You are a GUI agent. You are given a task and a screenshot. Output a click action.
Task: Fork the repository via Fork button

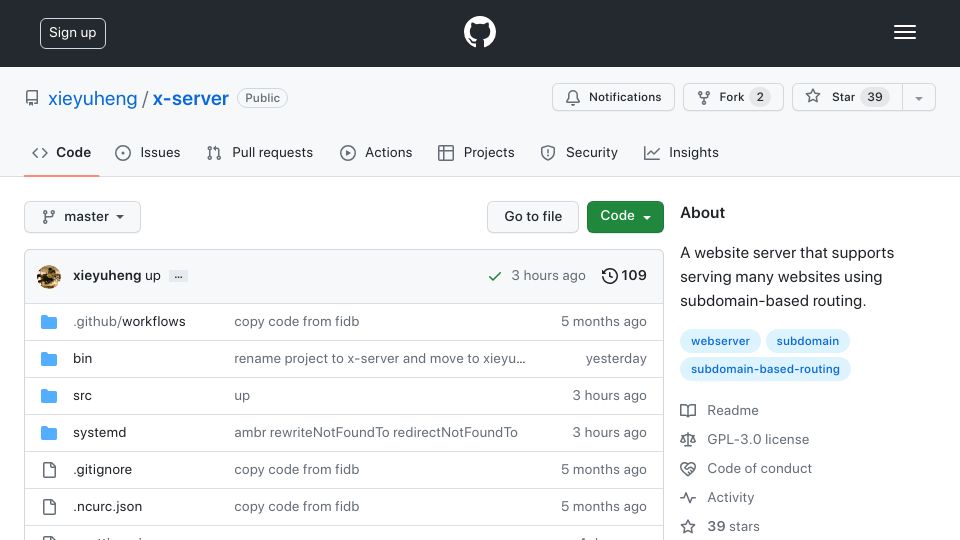733,97
